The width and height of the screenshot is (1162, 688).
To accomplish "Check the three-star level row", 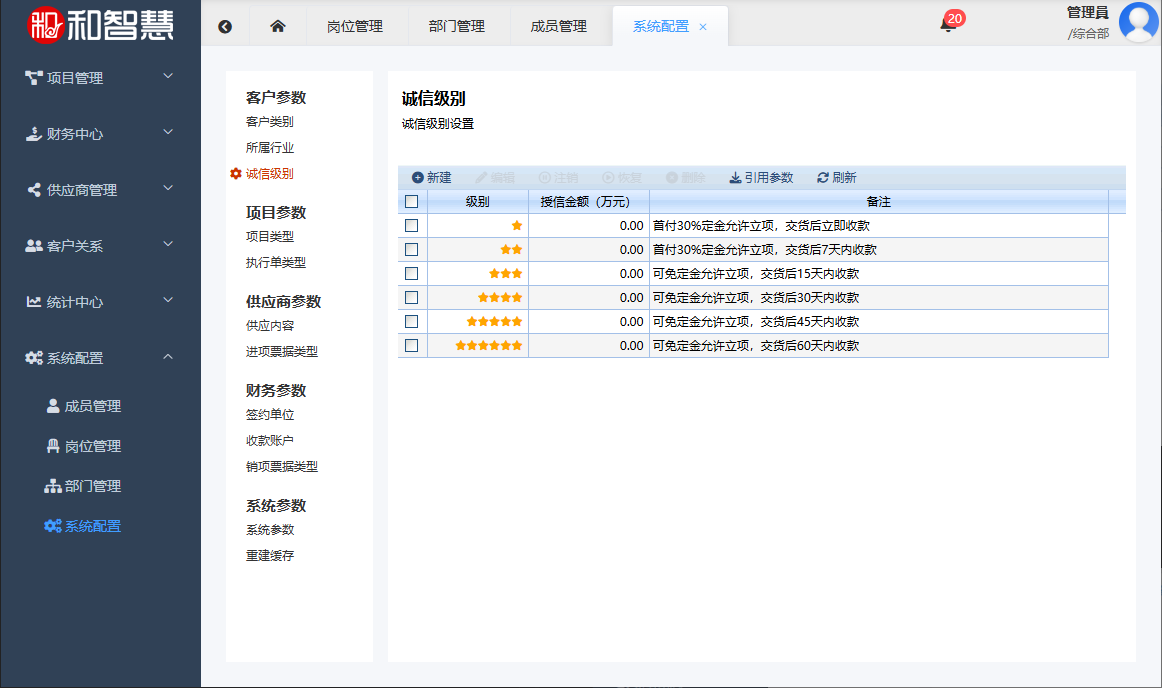I will pos(412,274).
